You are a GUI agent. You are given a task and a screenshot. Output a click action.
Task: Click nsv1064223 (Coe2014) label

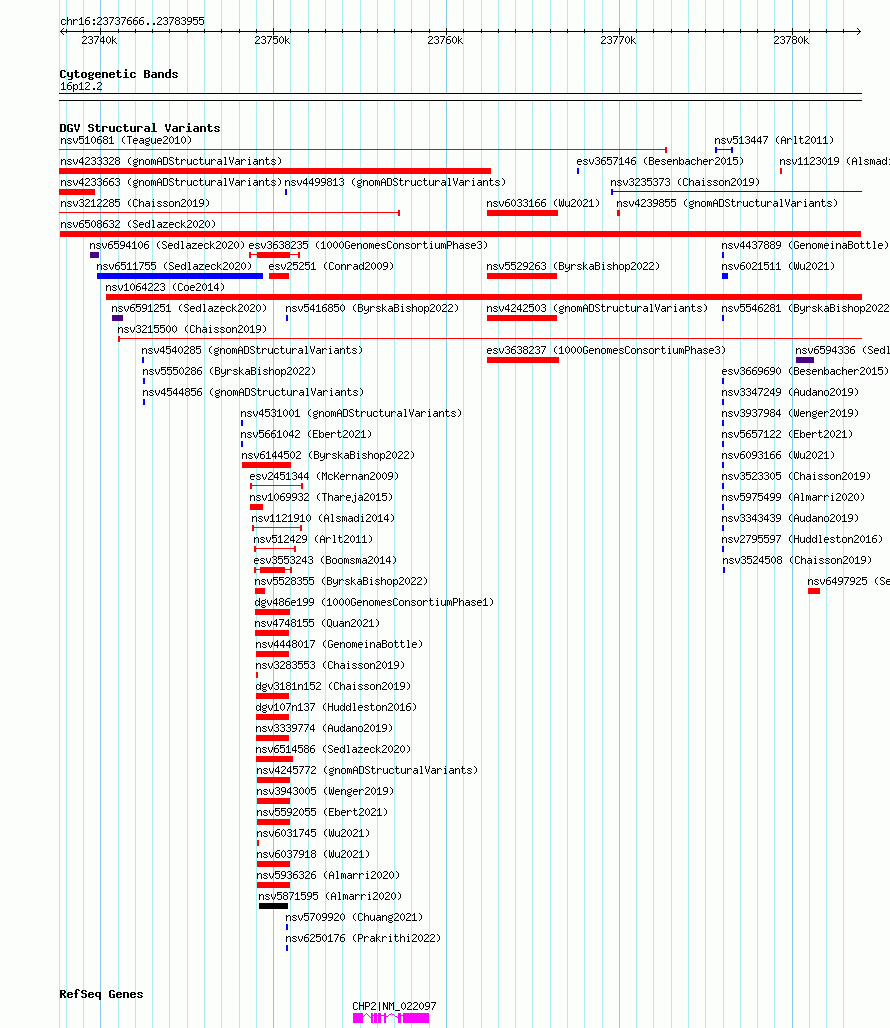pyautogui.click(x=165, y=287)
